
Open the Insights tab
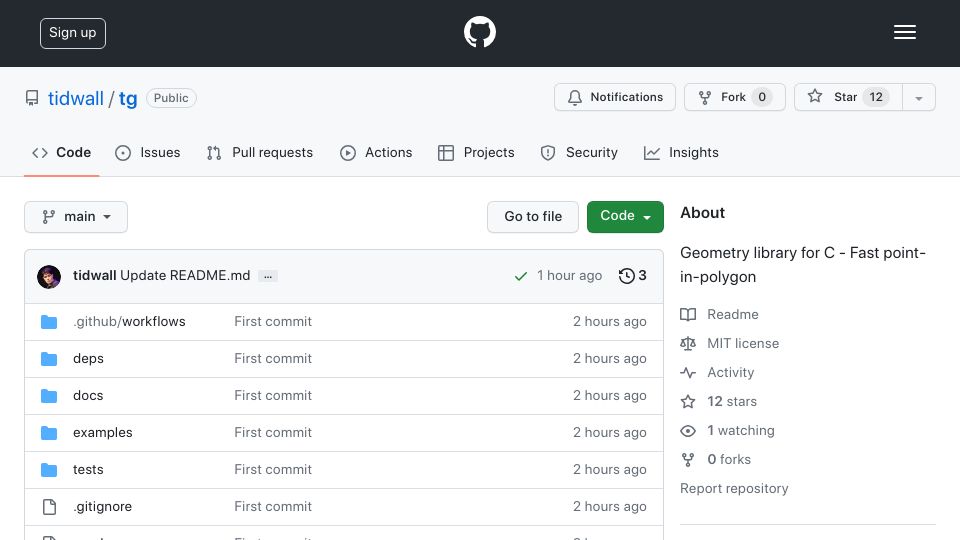[681, 152]
